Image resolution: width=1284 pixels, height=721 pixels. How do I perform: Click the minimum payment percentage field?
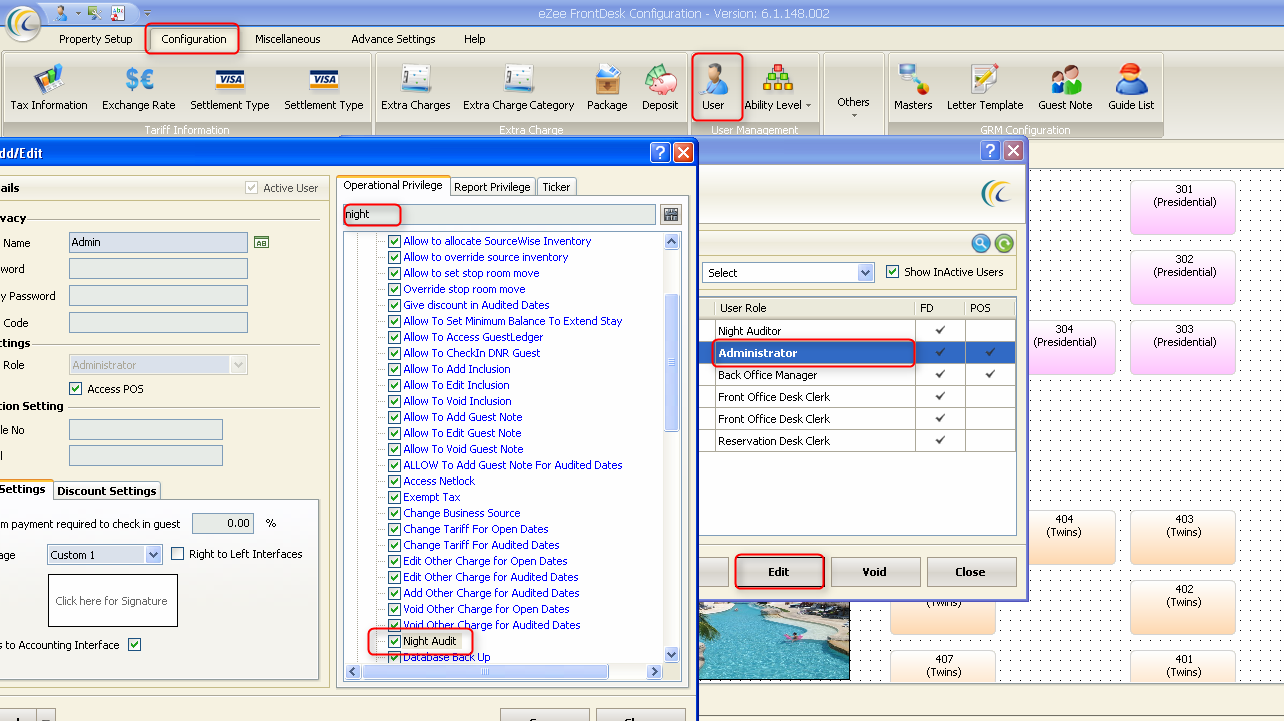(223, 523)
